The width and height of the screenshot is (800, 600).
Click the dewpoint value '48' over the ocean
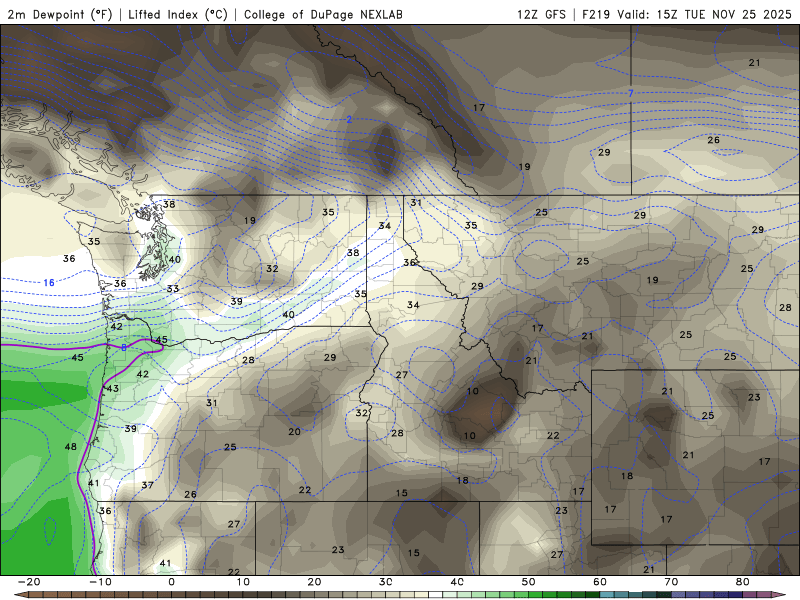click(x=70, y=447)
